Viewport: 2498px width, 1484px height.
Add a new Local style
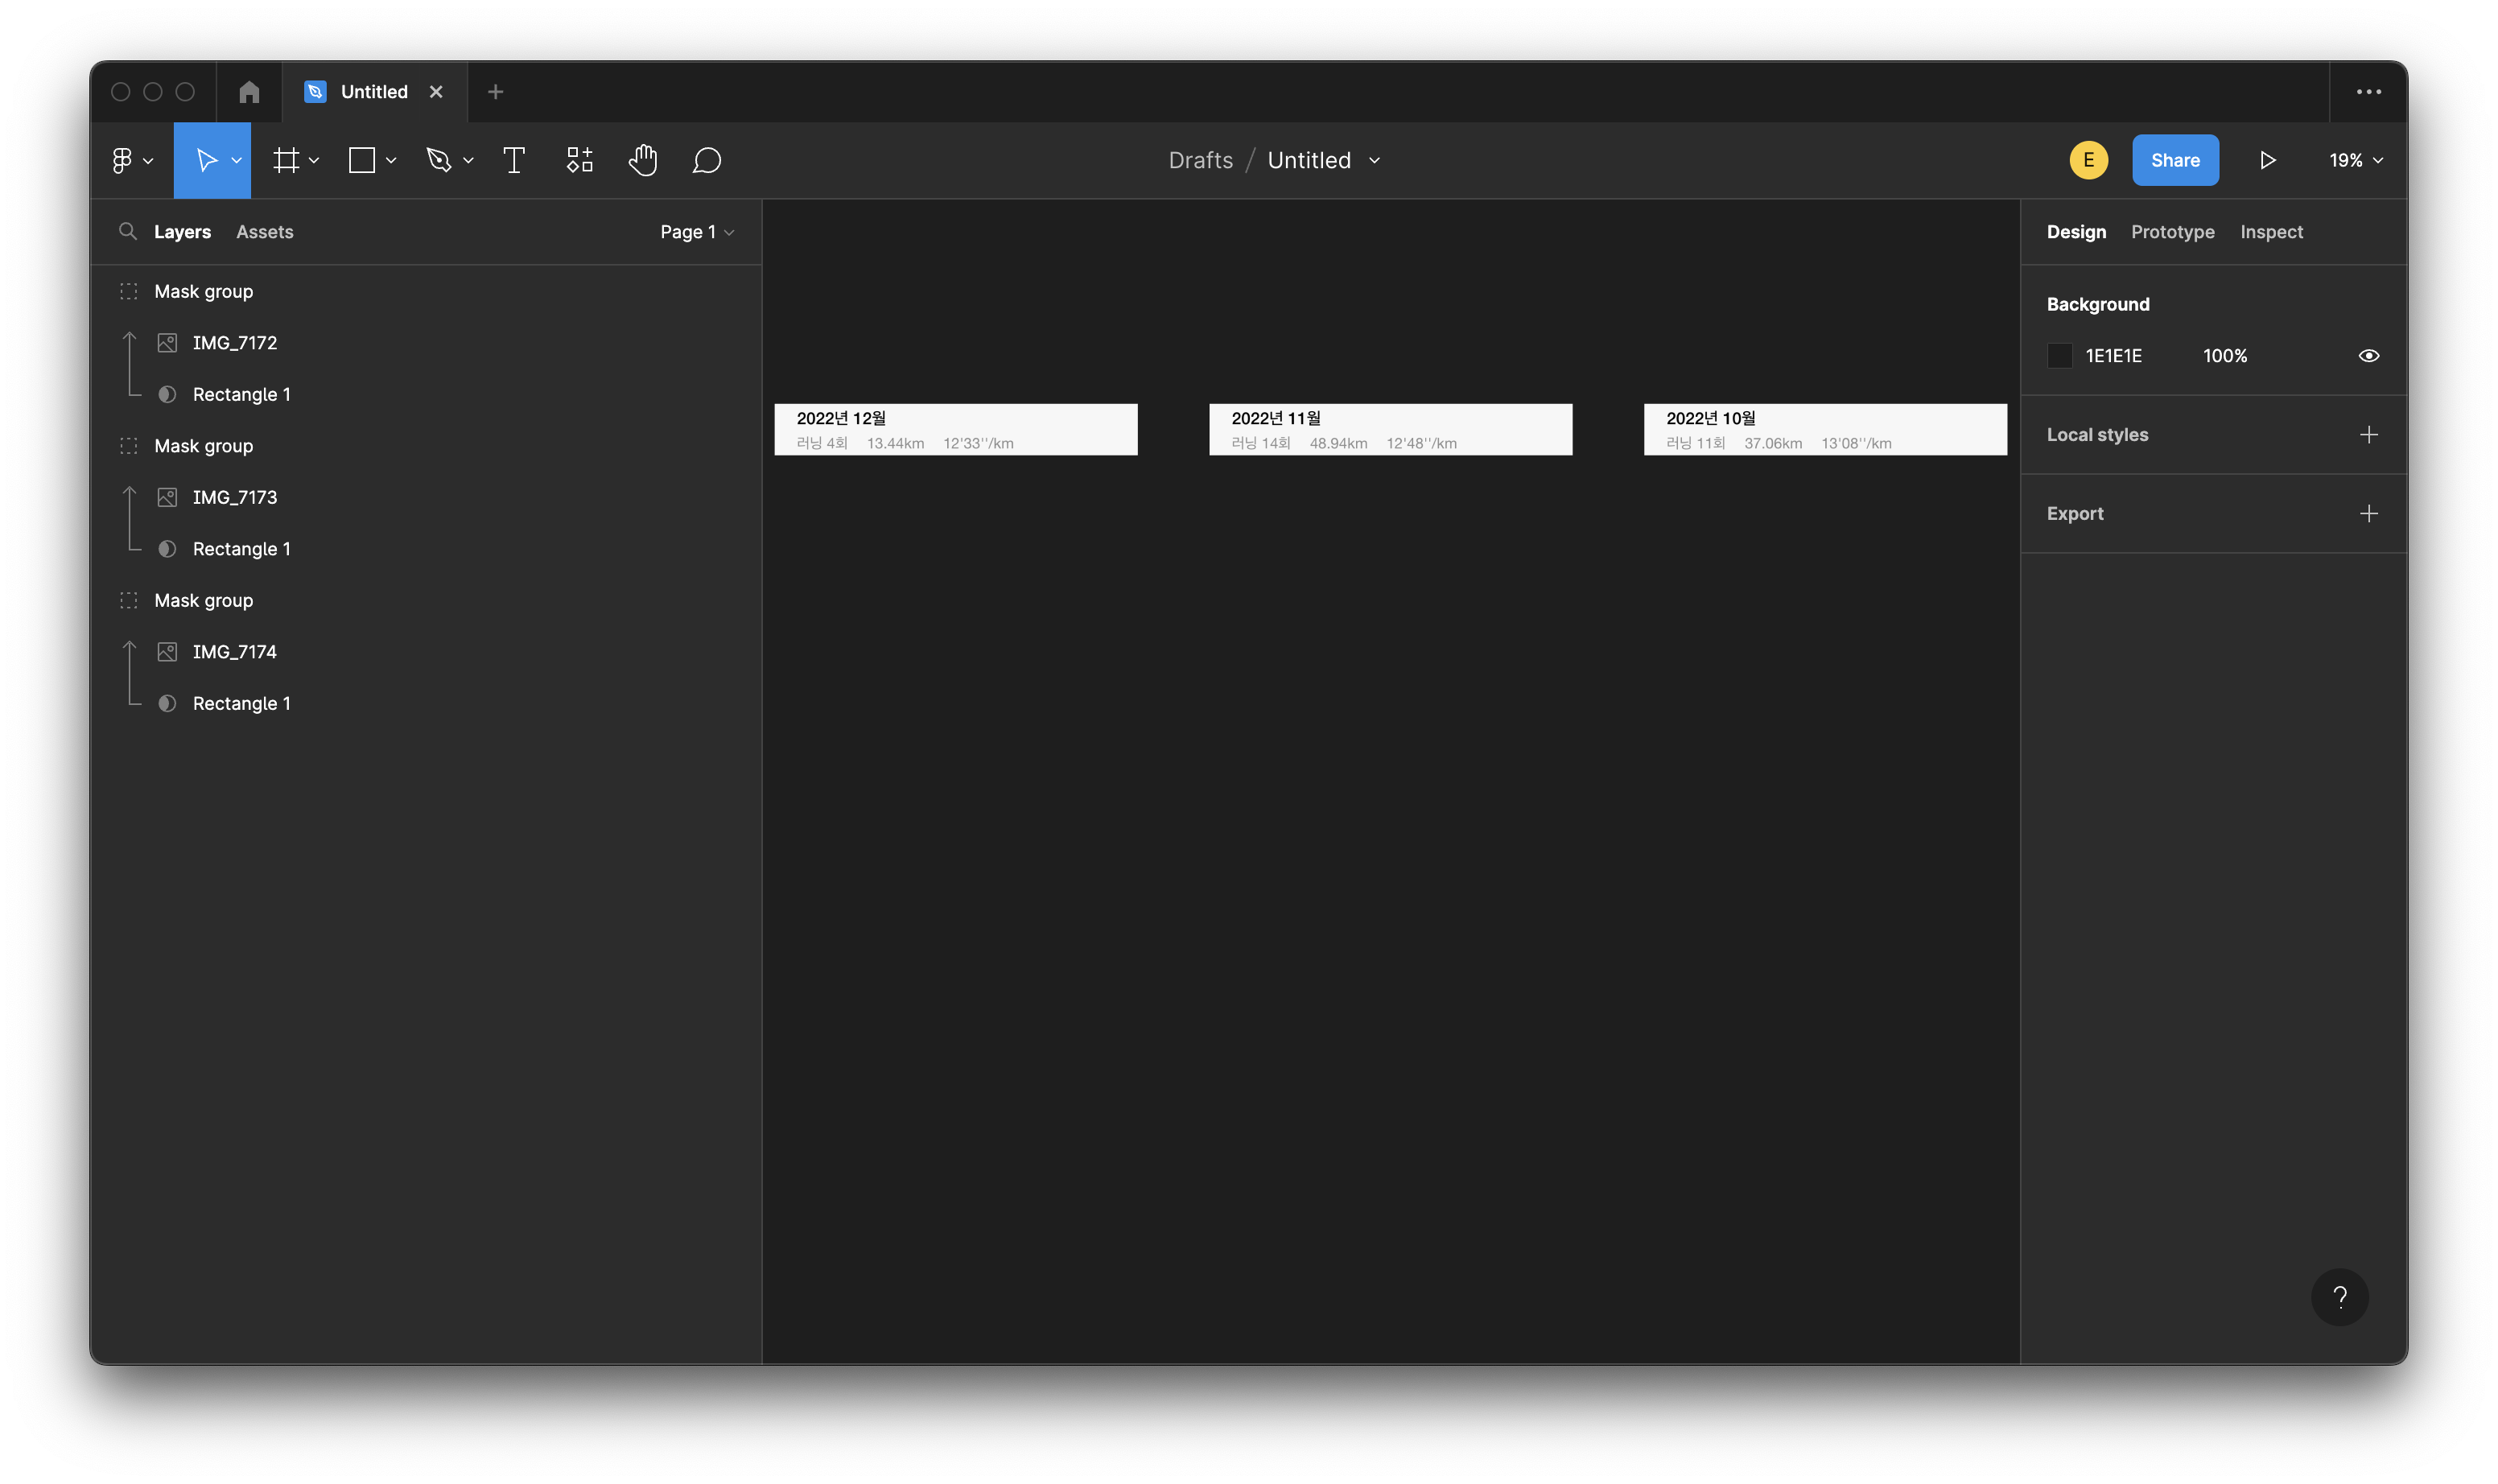click(x=2368, y=435)
